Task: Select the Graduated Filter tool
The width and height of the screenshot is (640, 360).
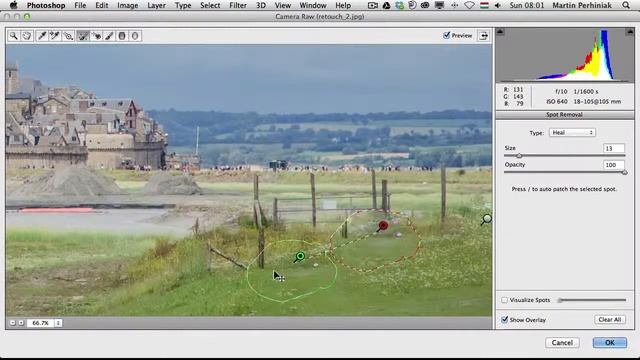Action: pos(122,36)
